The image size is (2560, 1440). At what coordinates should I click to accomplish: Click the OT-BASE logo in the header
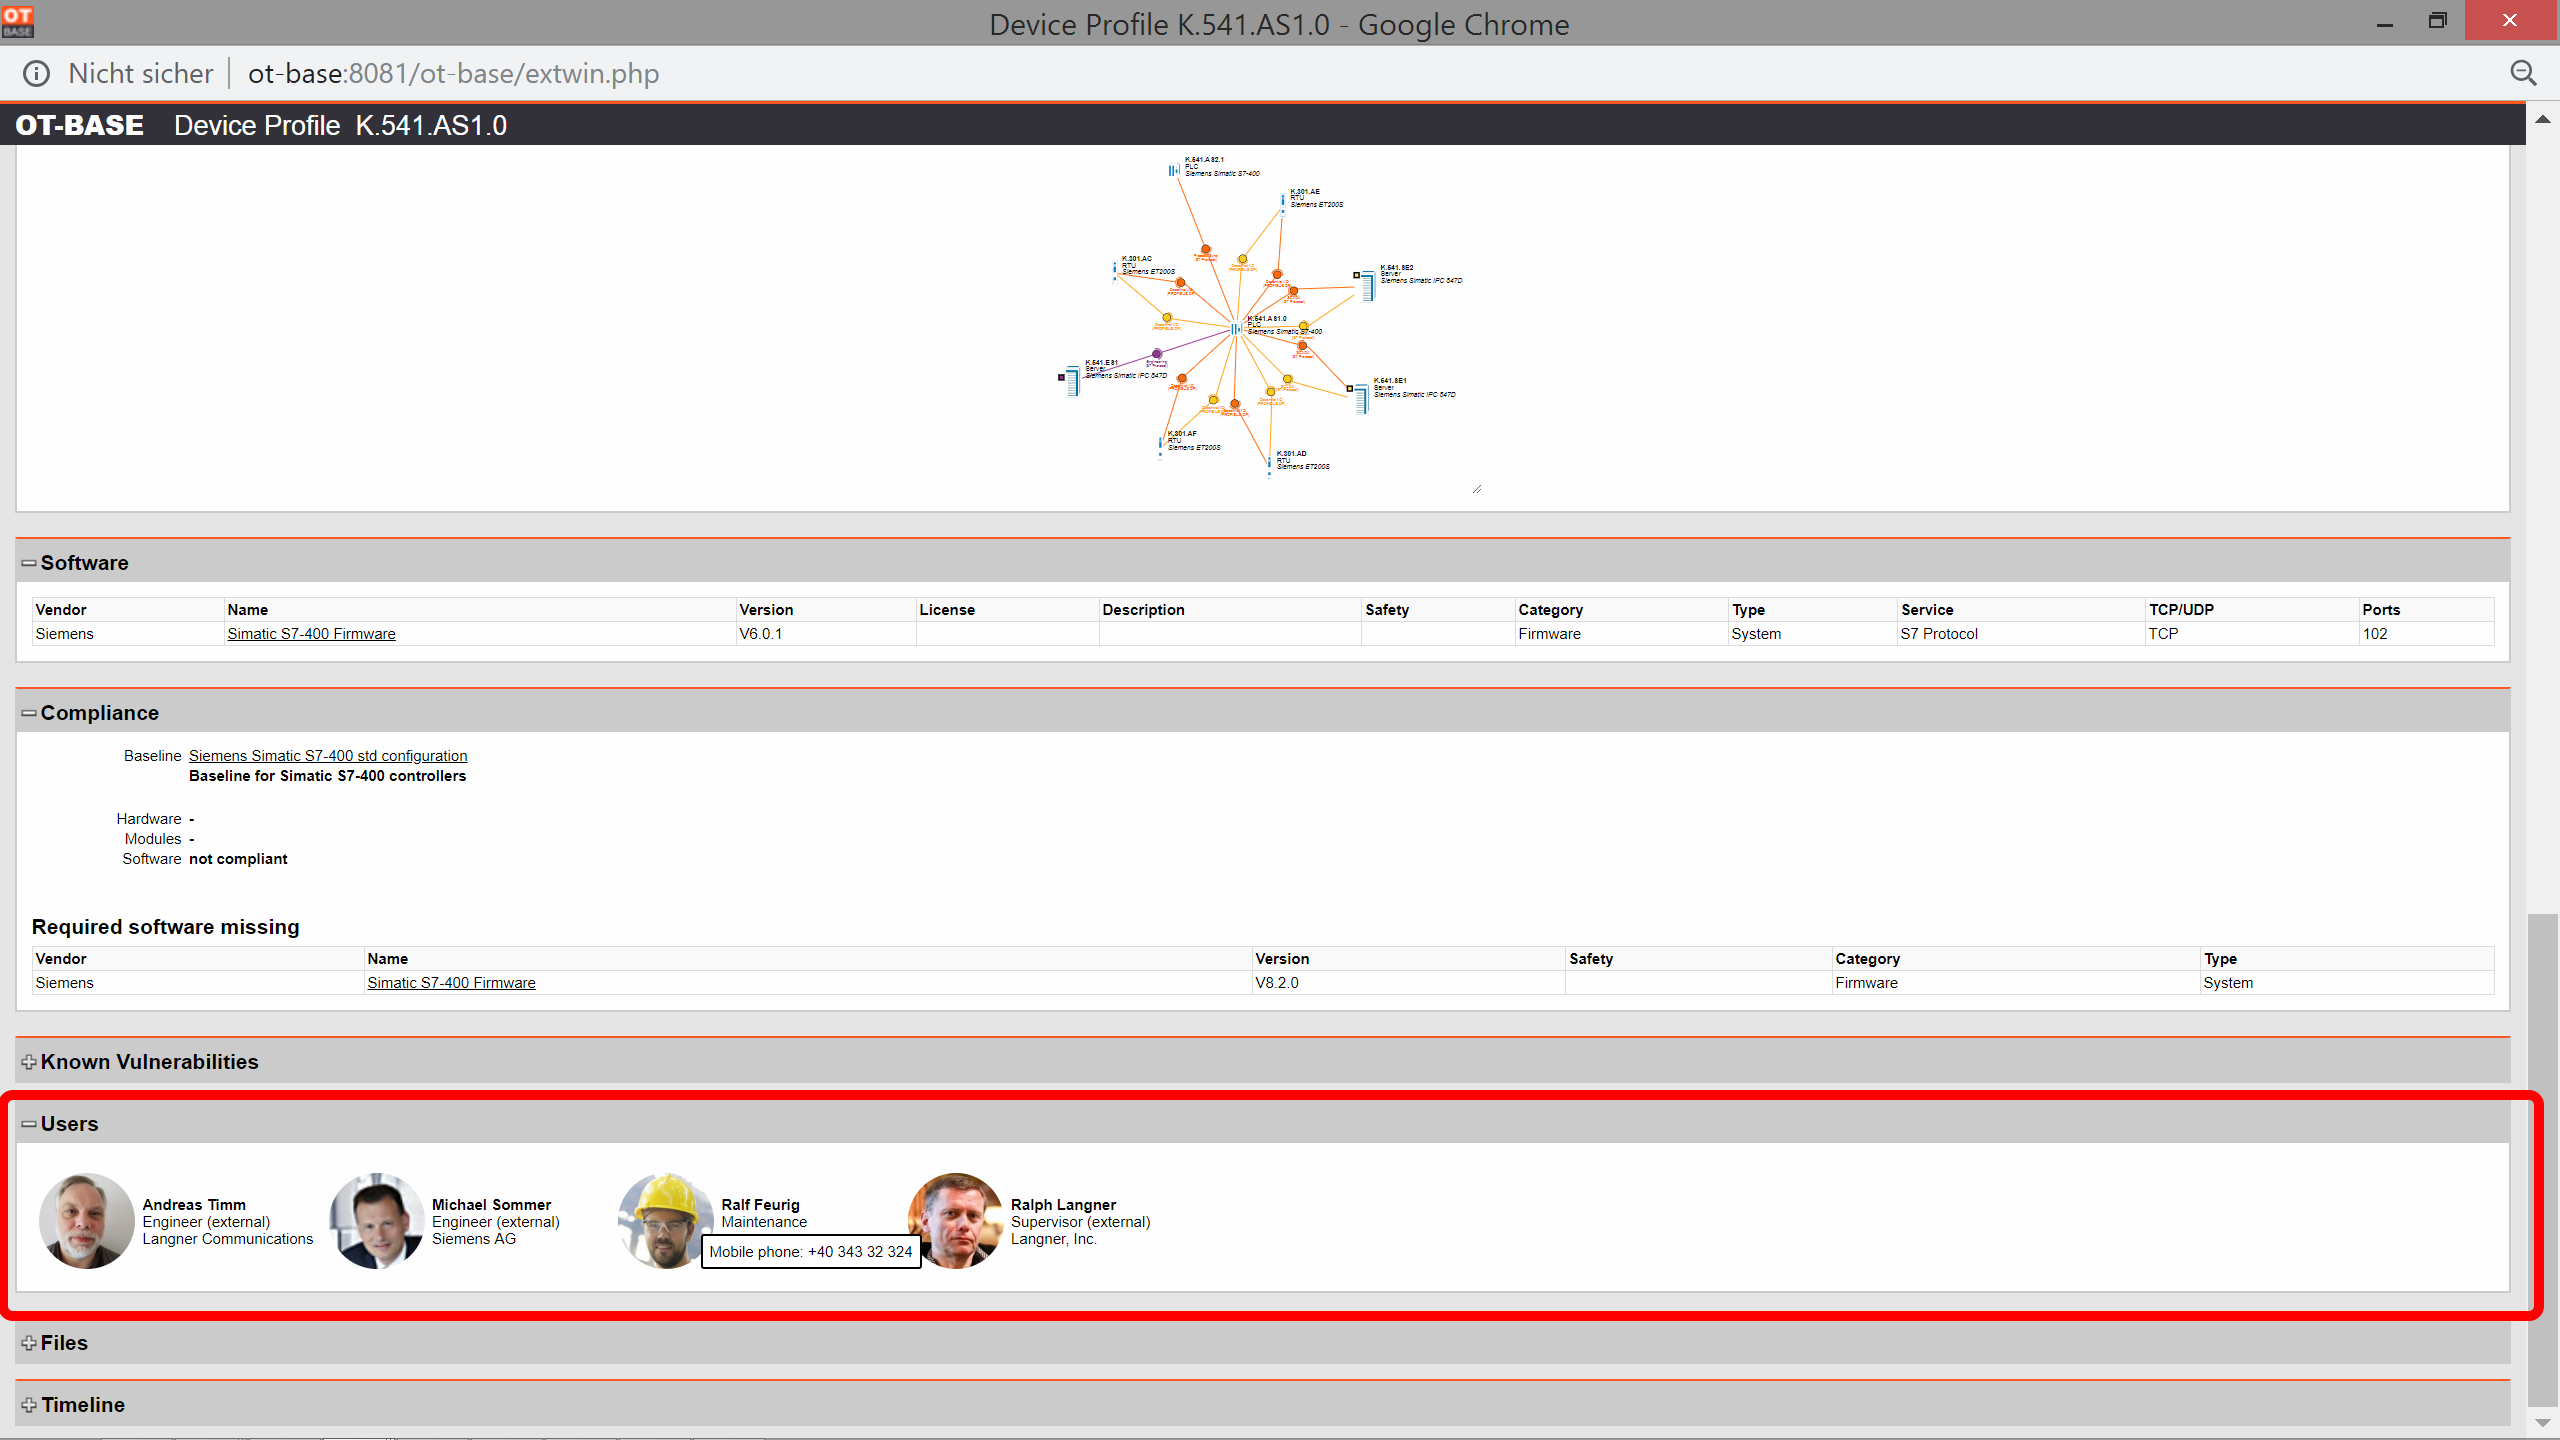(80, 125)
